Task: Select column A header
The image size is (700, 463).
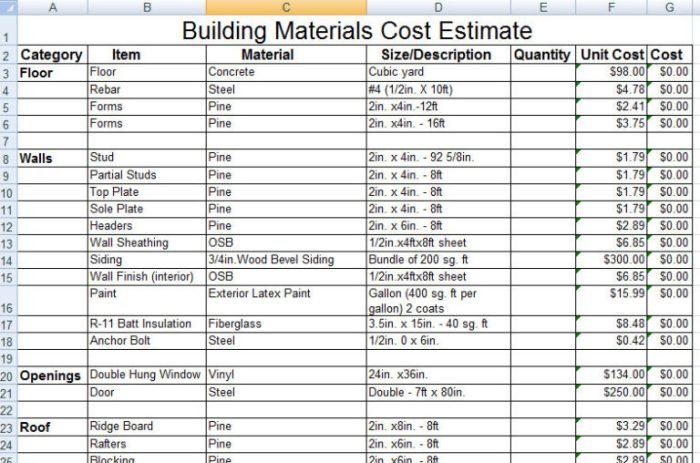Action: [53, 7]
